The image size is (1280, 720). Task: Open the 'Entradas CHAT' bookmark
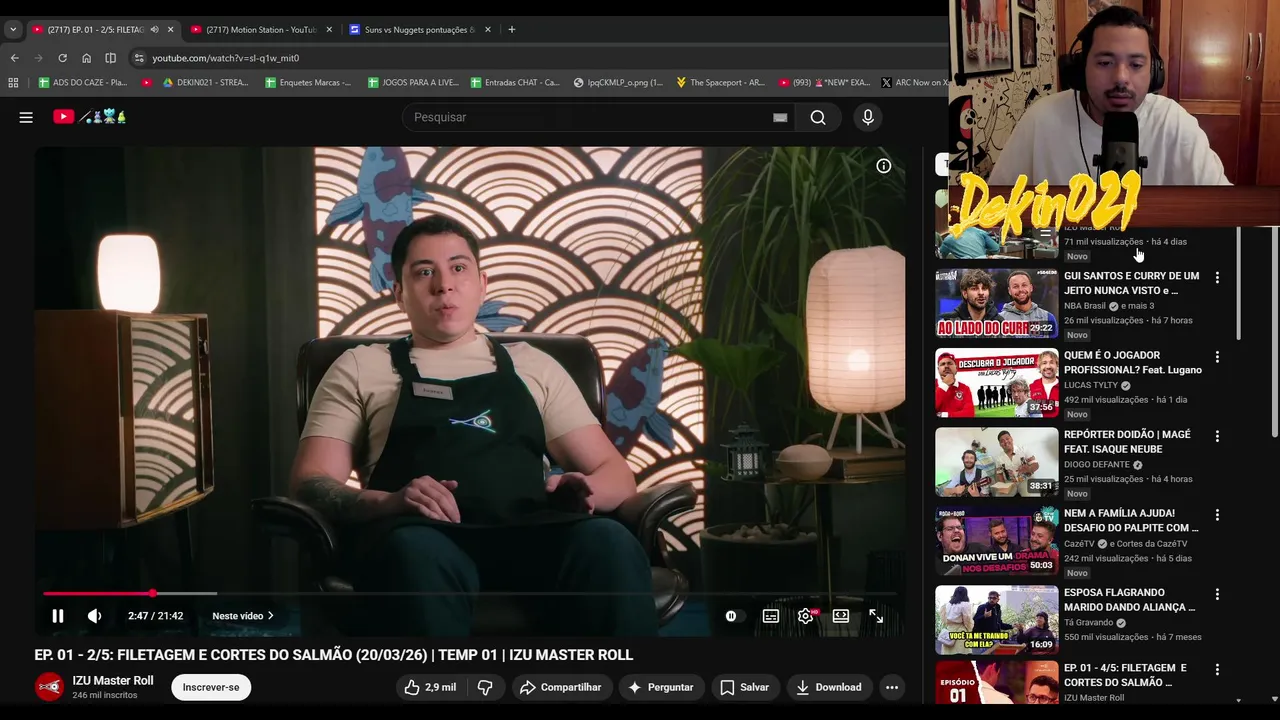click(x=515, y=83)
